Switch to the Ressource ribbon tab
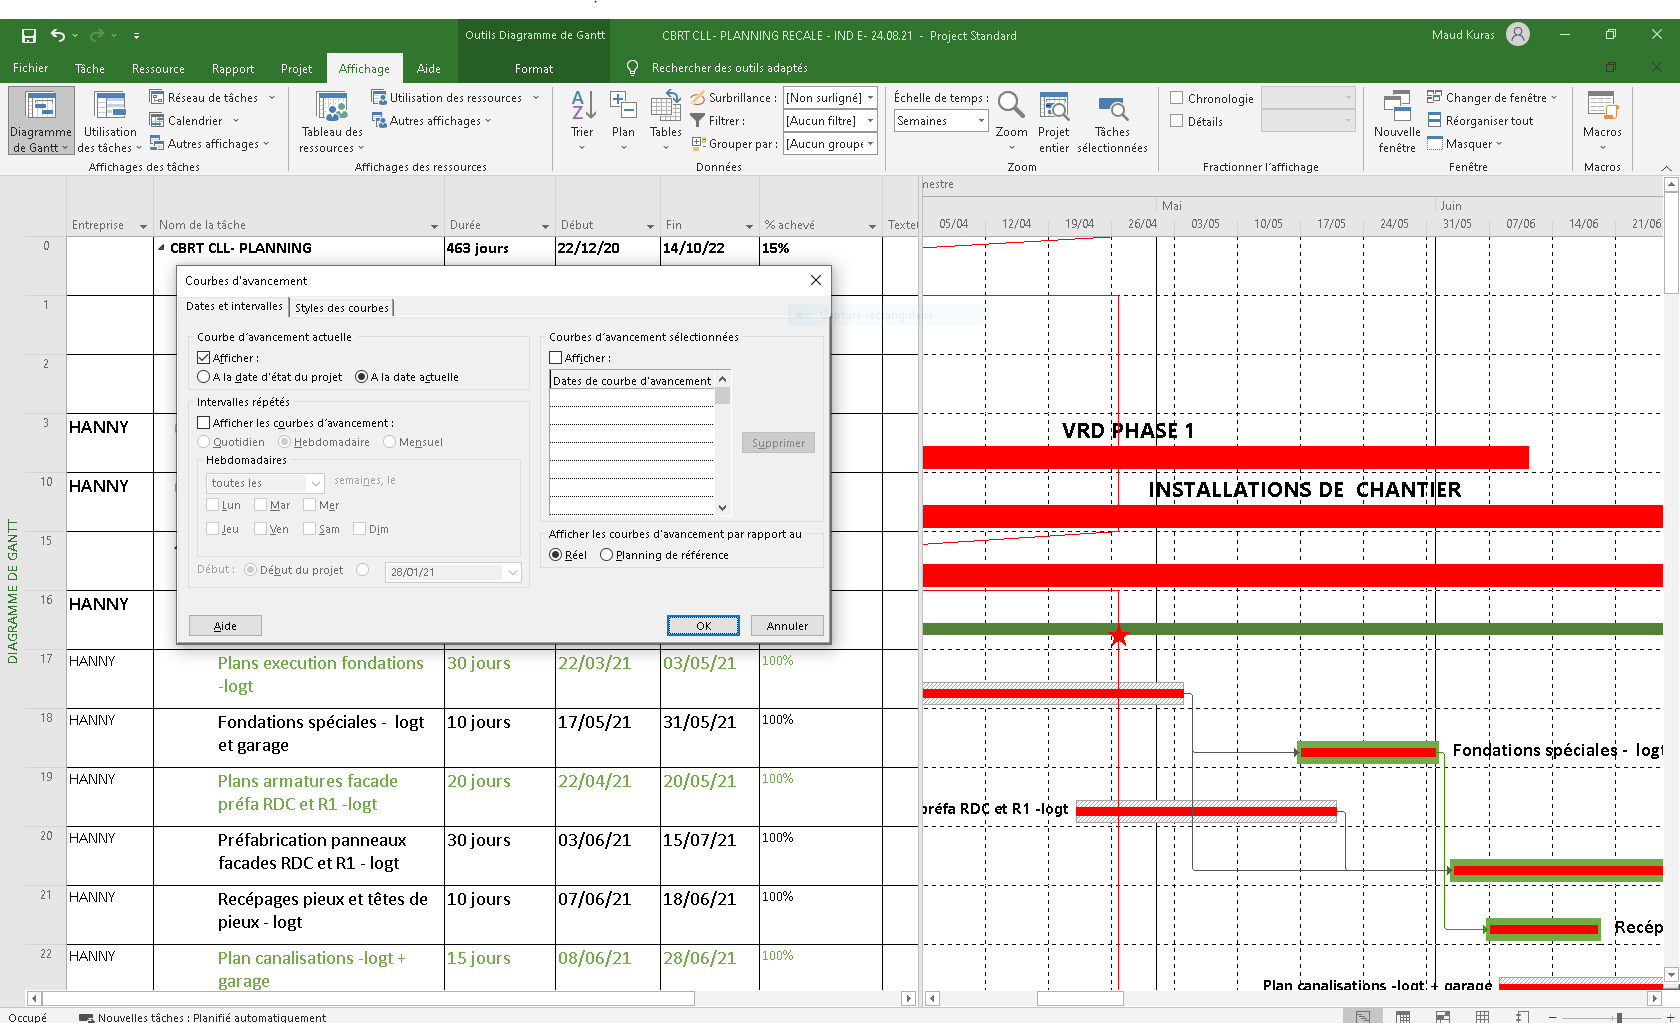 tap(158, 69)
